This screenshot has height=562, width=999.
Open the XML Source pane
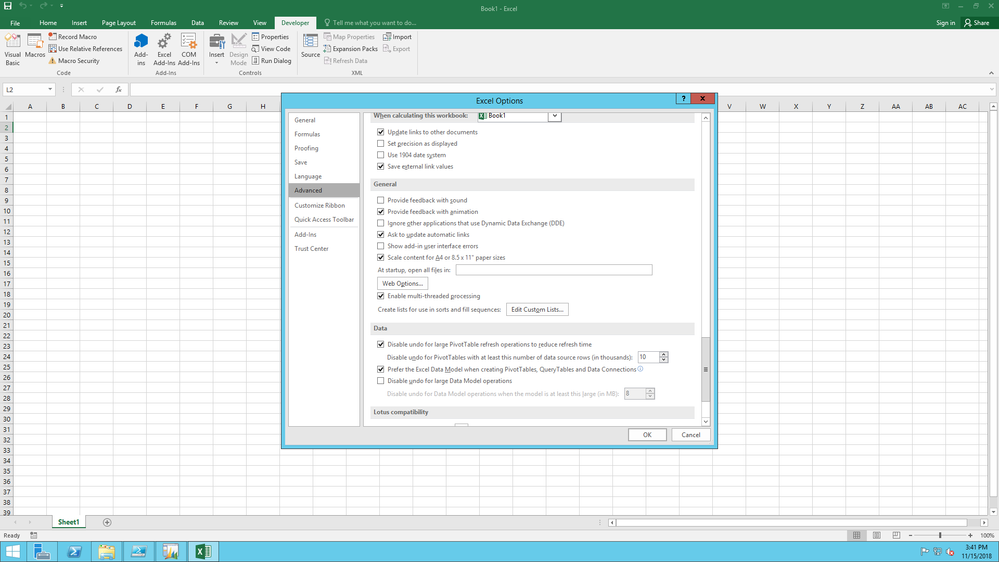click(310, 46)
